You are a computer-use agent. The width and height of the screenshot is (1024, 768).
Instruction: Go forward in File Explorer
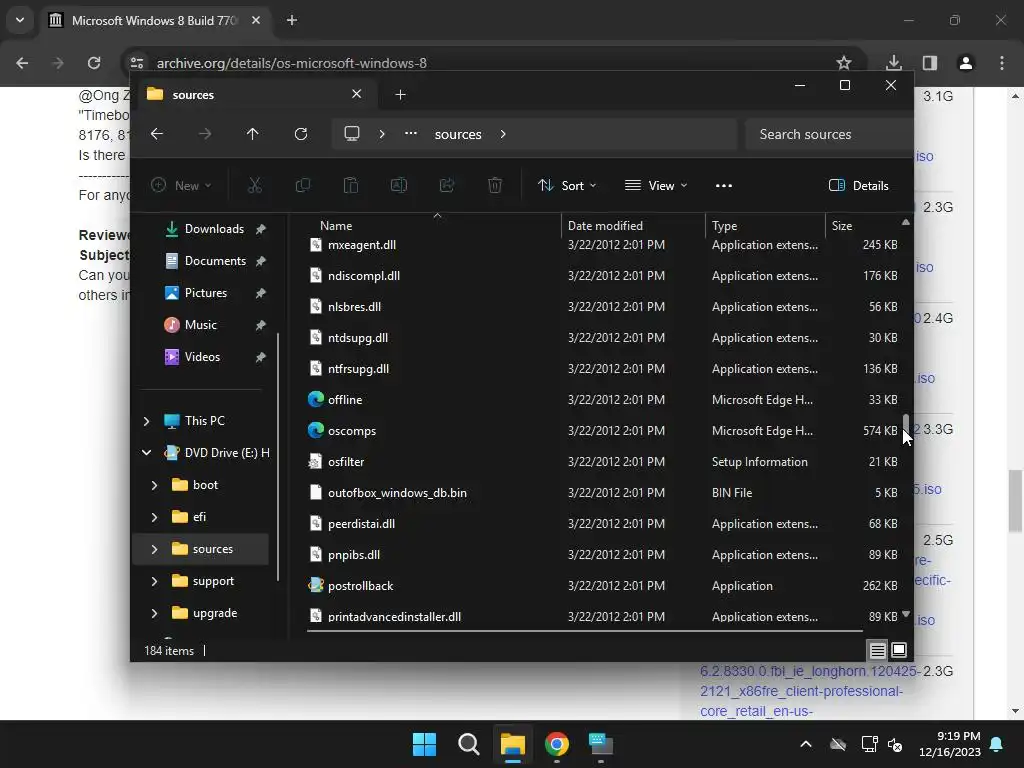tap(205, 134)
